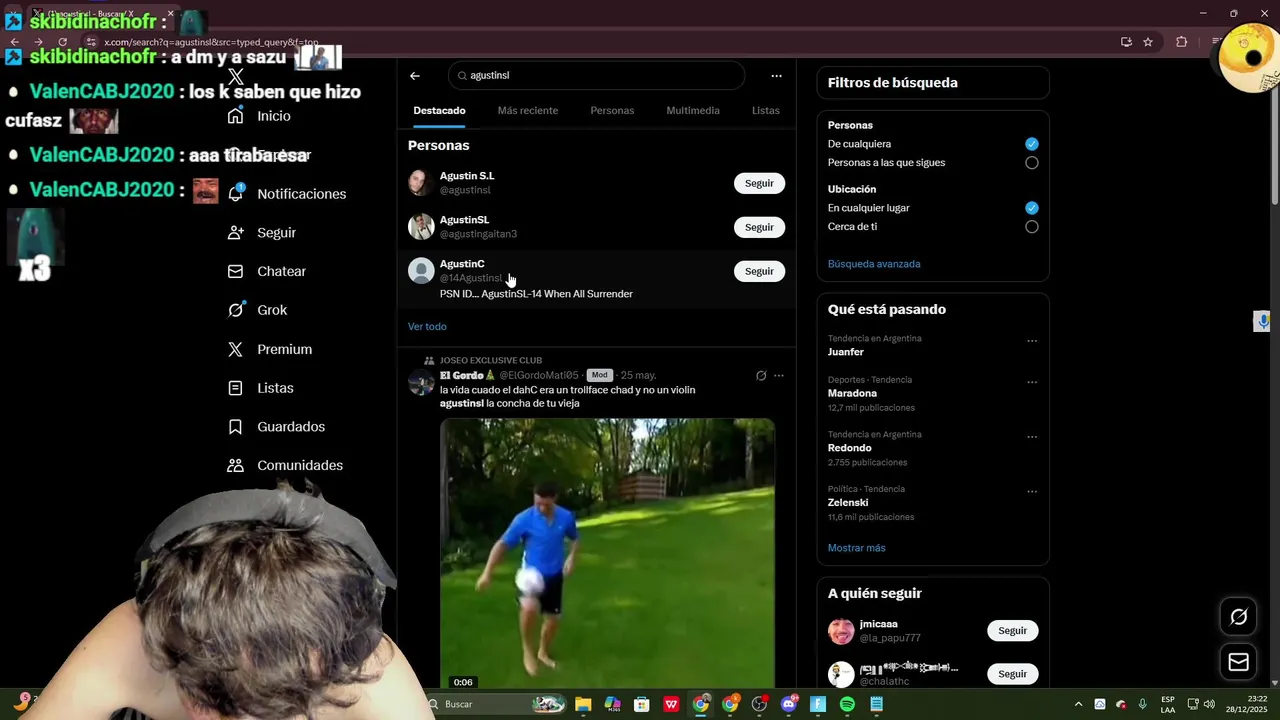Open taskbar volume speaker icon
This screenshot has height=720, width=1280.
(x=1210, y=704)
